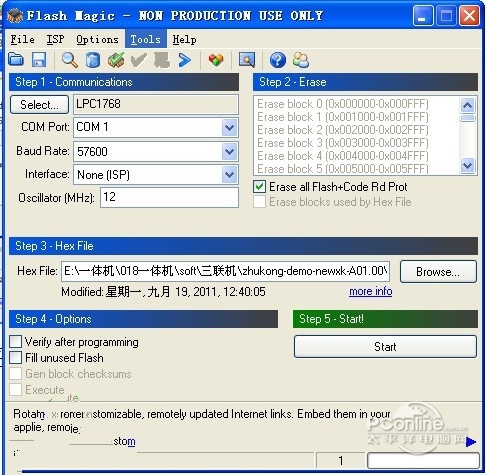Open the Tools menu
Screen dimensions: 487x475
coord(146,39)
